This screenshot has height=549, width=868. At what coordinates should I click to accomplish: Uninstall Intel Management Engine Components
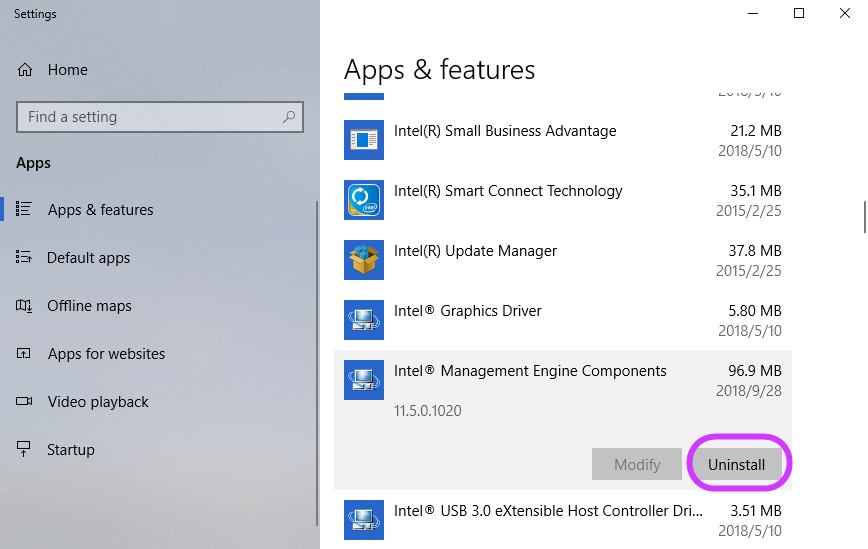click(736, 464)
